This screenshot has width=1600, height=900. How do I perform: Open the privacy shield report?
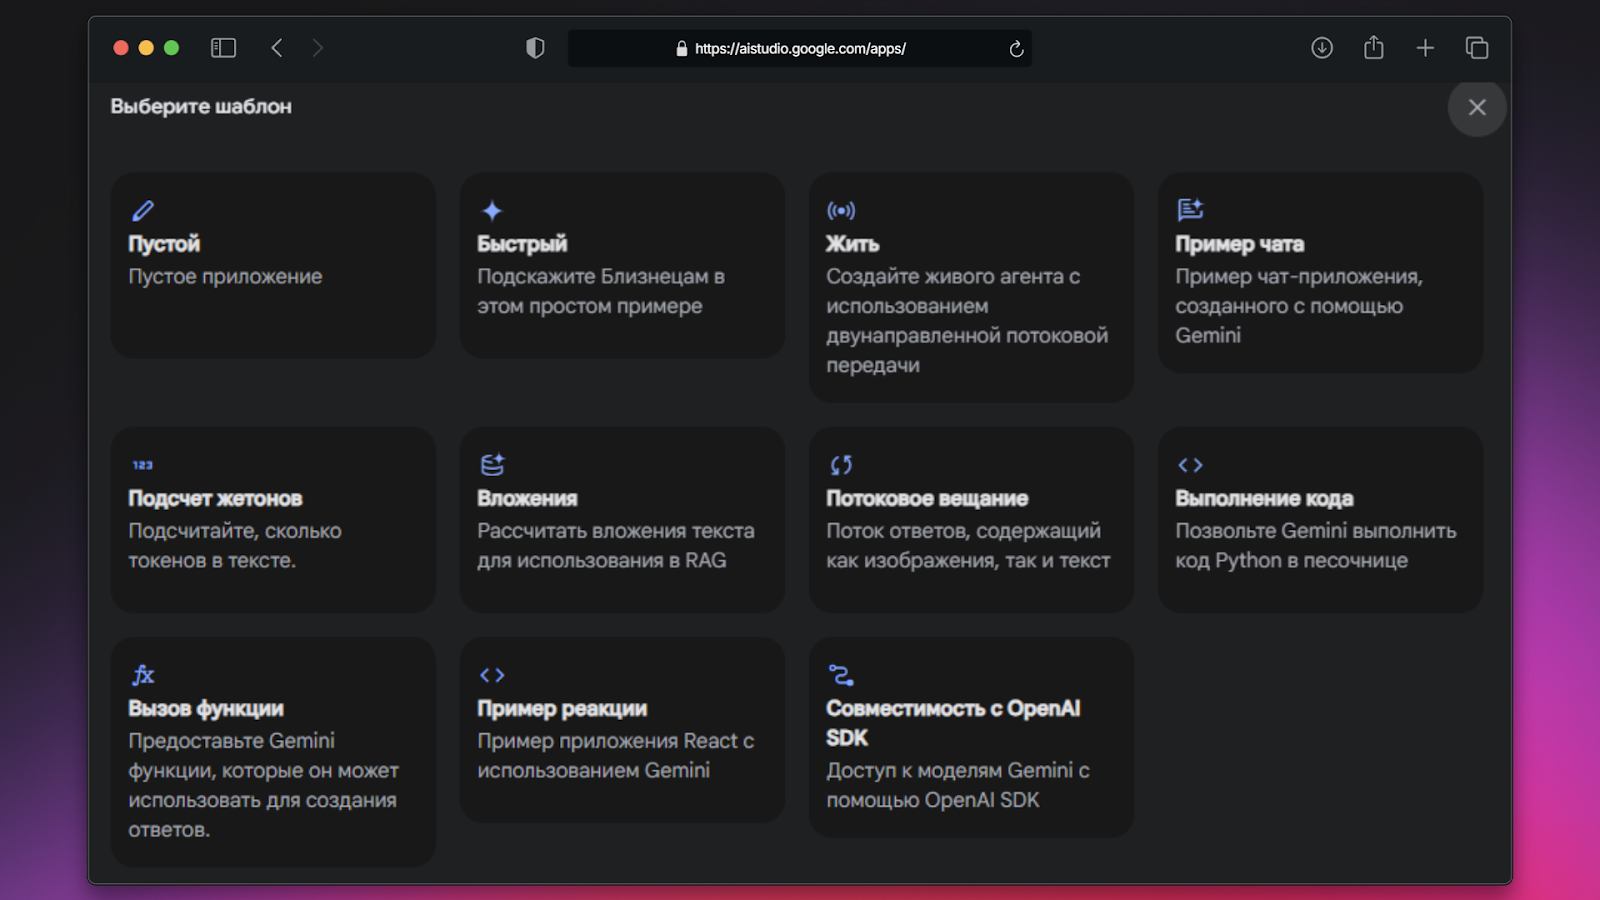[x=535, y=48]
